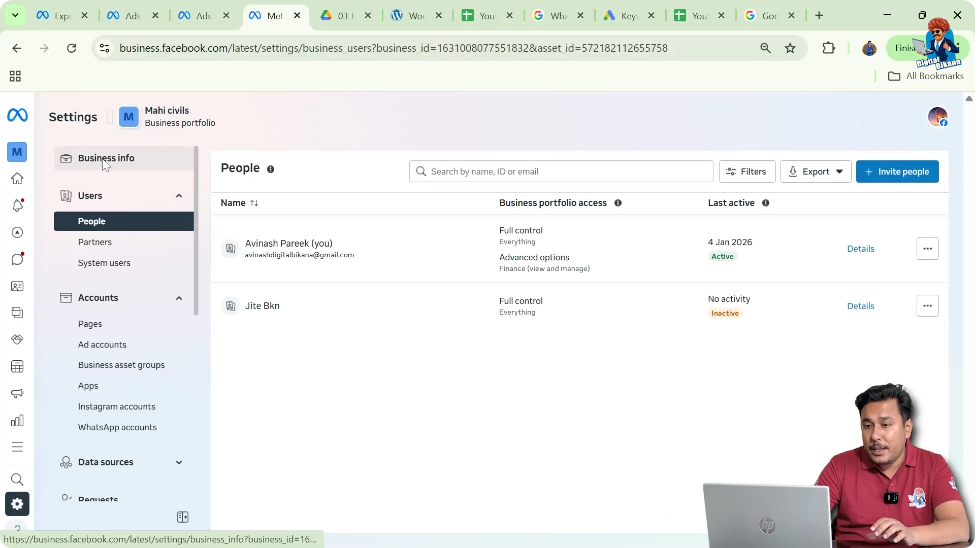
Task: Click the Meta logo in left rail
Action: point(17,115)
